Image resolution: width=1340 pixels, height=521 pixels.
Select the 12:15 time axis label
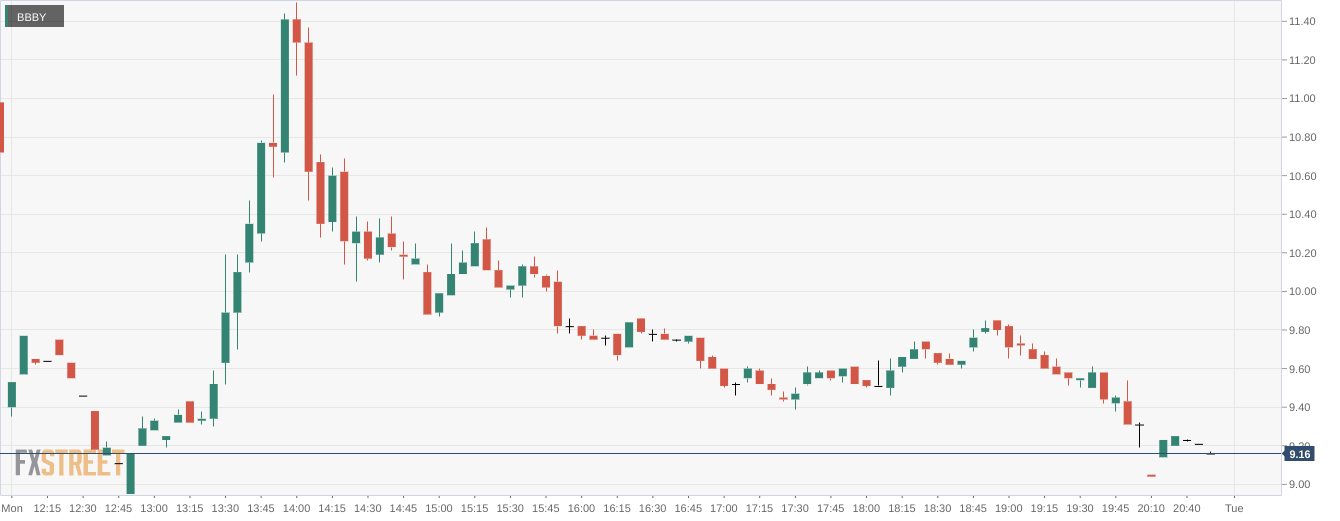tap(47, 508)
